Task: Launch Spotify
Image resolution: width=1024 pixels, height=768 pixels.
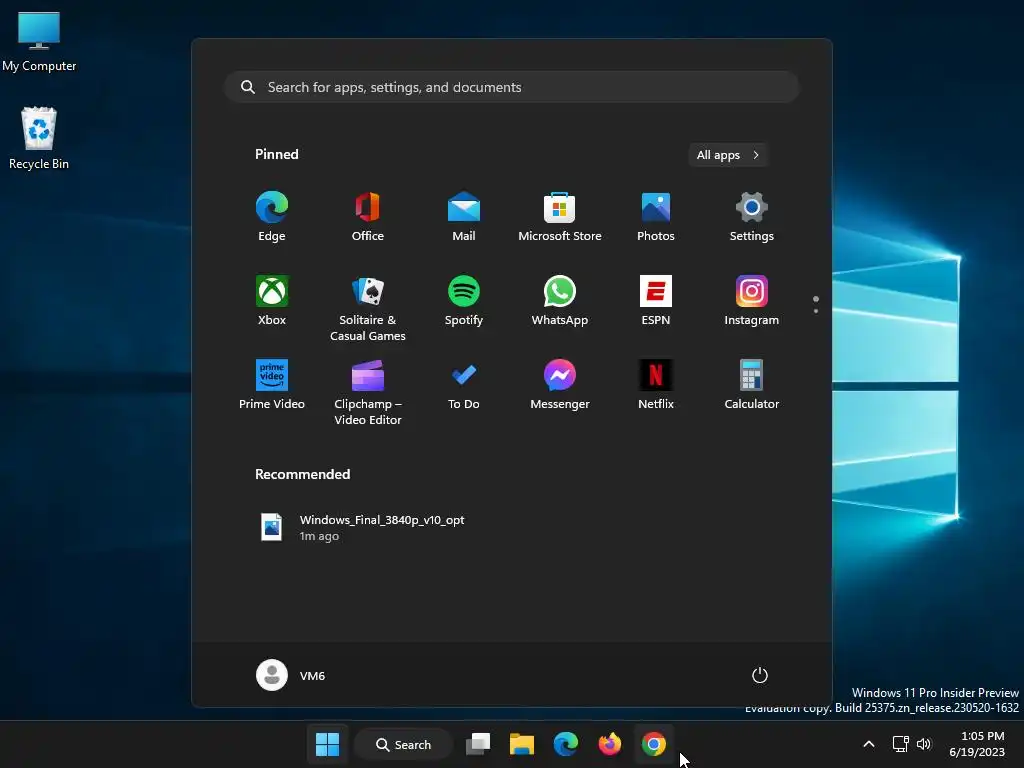Action: (x=464, y=301)
